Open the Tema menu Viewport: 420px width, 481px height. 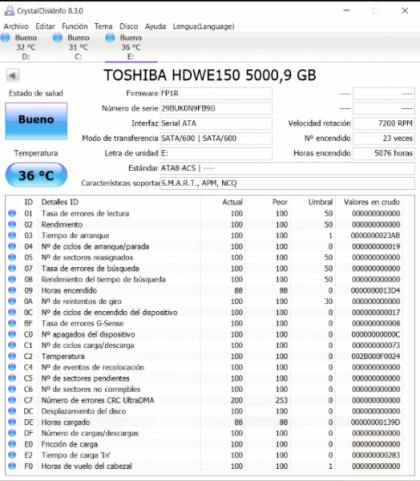click(103, 26)
